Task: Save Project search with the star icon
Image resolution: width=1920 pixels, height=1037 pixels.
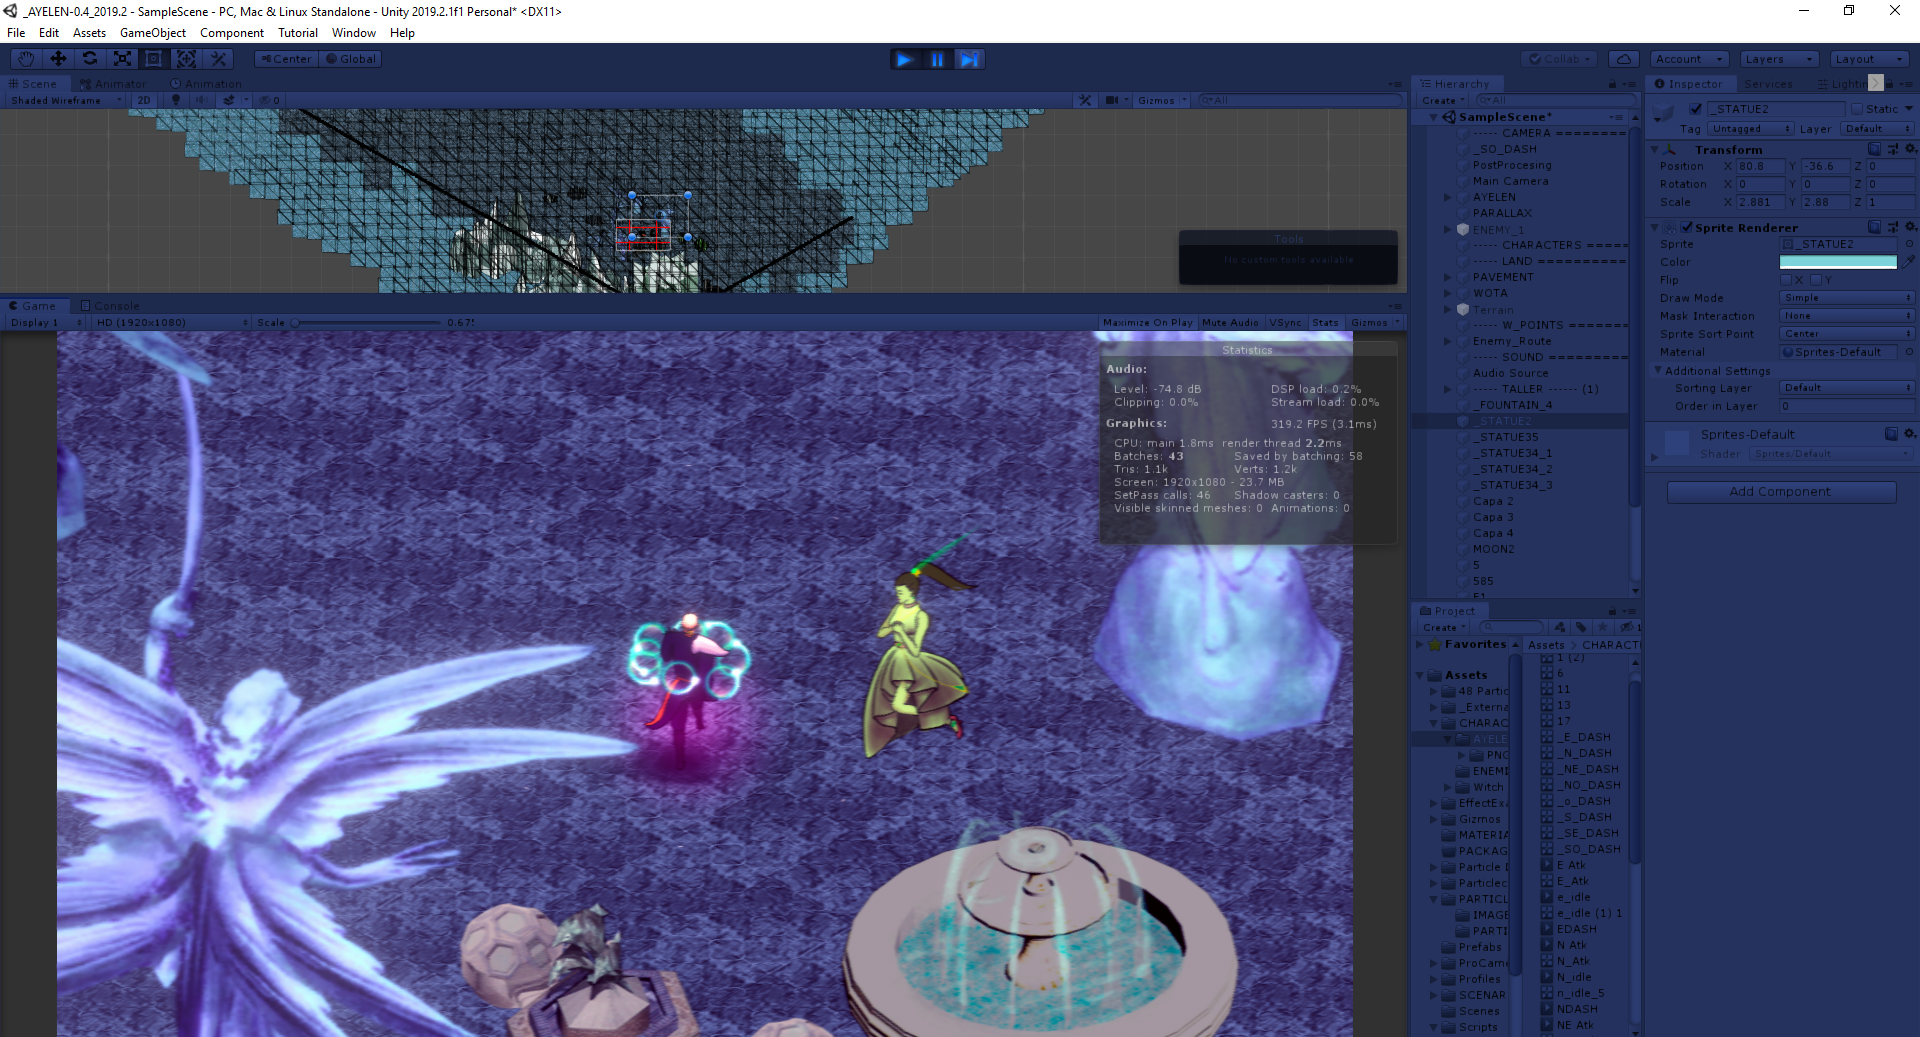Action: (1603, 627)
